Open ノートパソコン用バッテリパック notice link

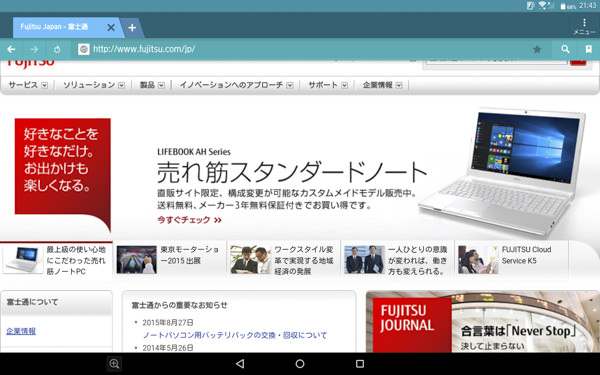(x=235, y=335)
